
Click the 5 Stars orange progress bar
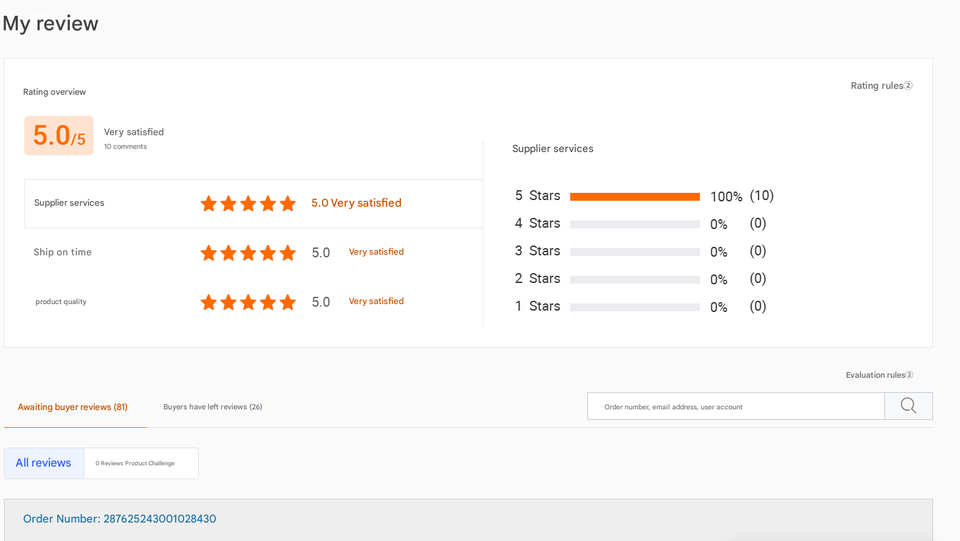pyautogui.click(x=635, y=196)
